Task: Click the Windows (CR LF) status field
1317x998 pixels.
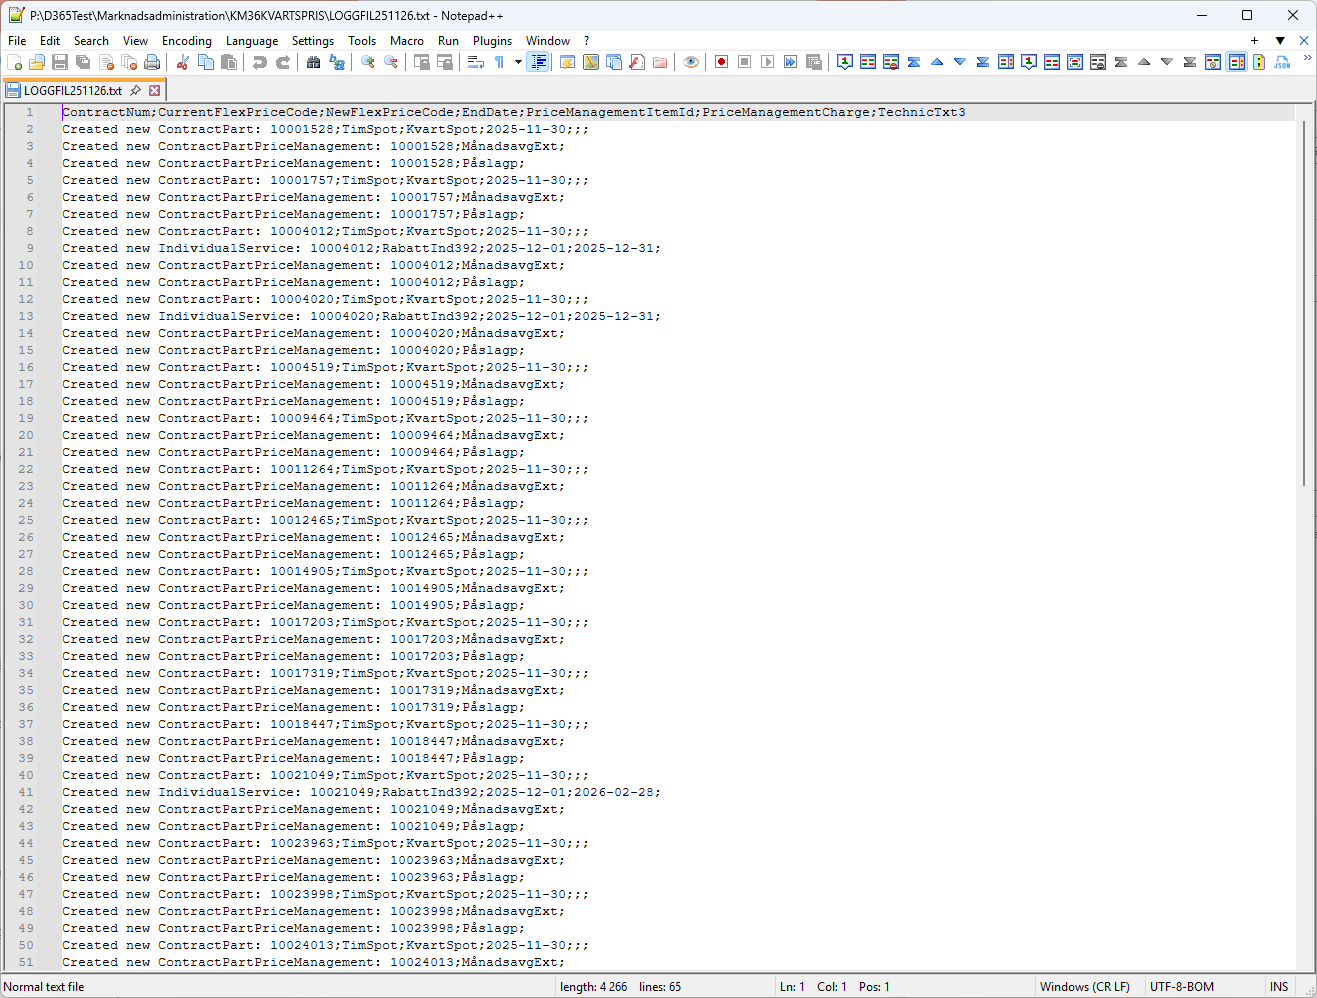Action: pos(1084,987)
